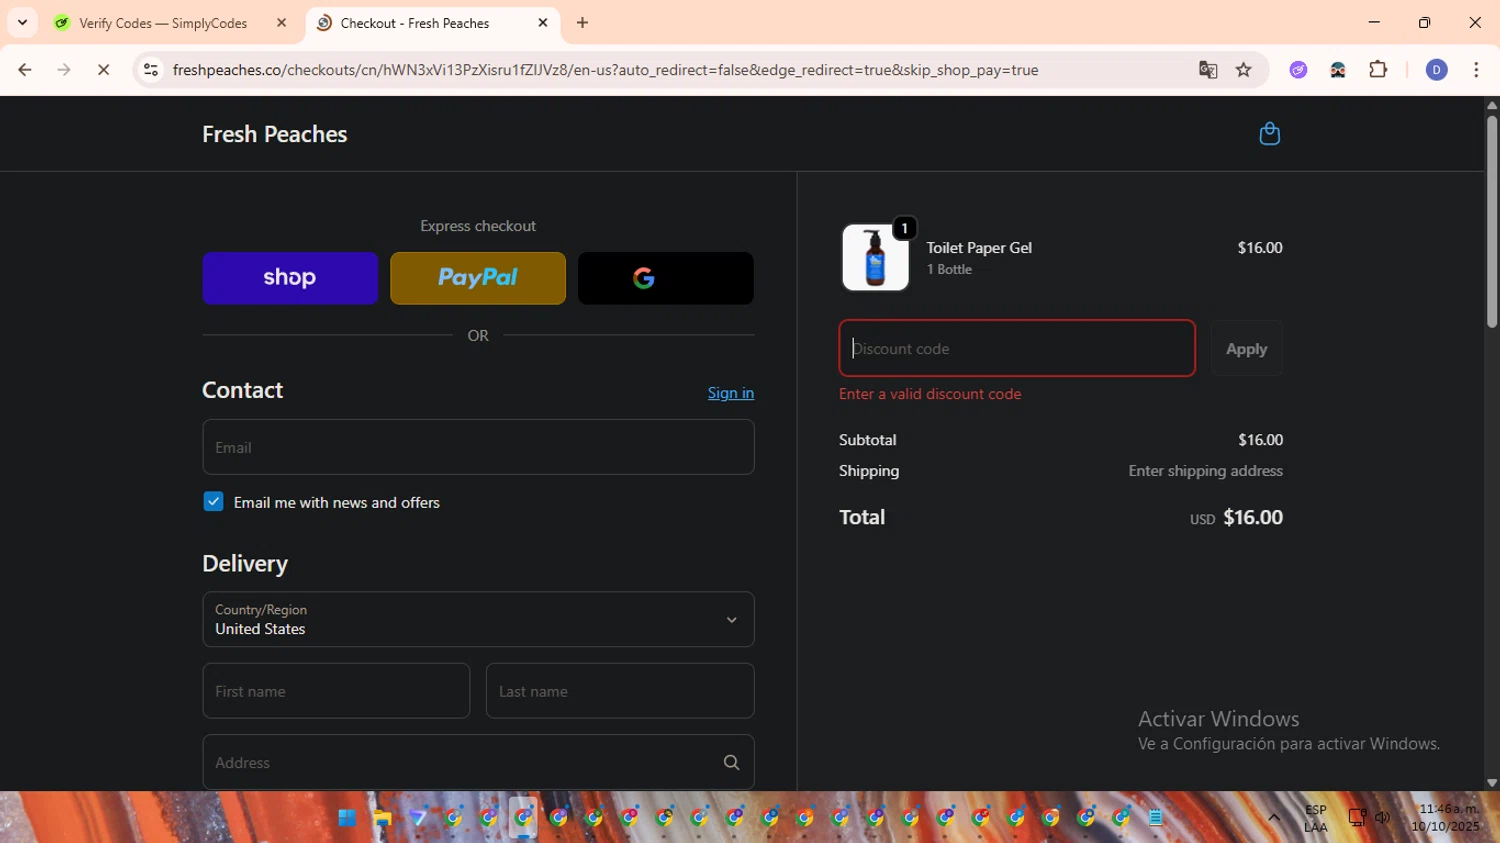Open the tab search dropdown arrow

click(22, 22)
